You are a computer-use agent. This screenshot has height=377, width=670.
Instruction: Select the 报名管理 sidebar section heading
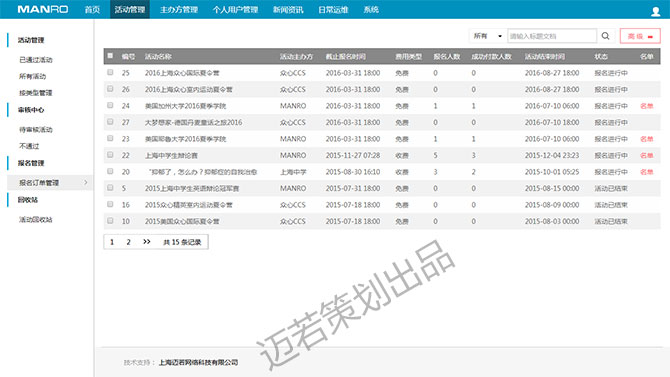click(x=31, y=163)
